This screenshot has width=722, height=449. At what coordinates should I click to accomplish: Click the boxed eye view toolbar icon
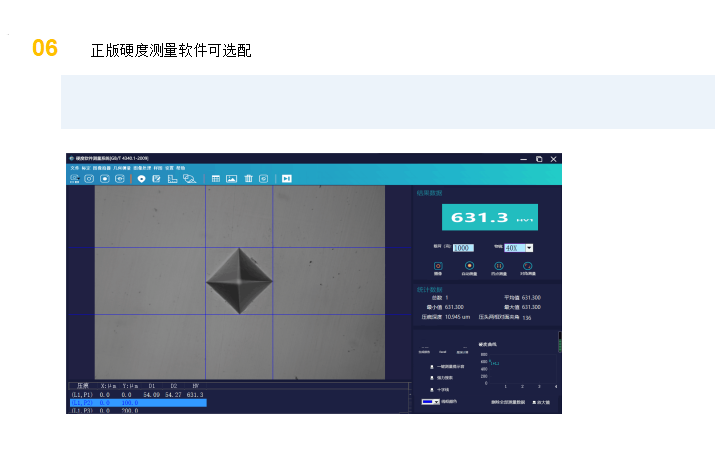pyautogui.click(x=263, y=179)
